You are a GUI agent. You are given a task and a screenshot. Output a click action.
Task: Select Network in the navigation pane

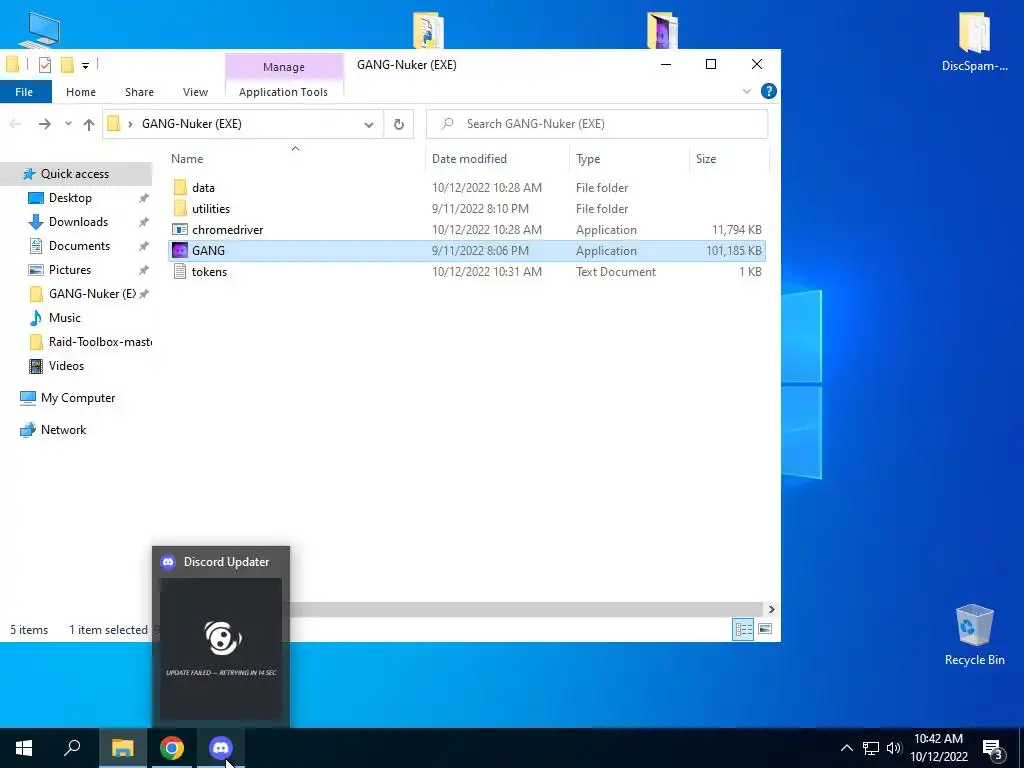point(63,430)
